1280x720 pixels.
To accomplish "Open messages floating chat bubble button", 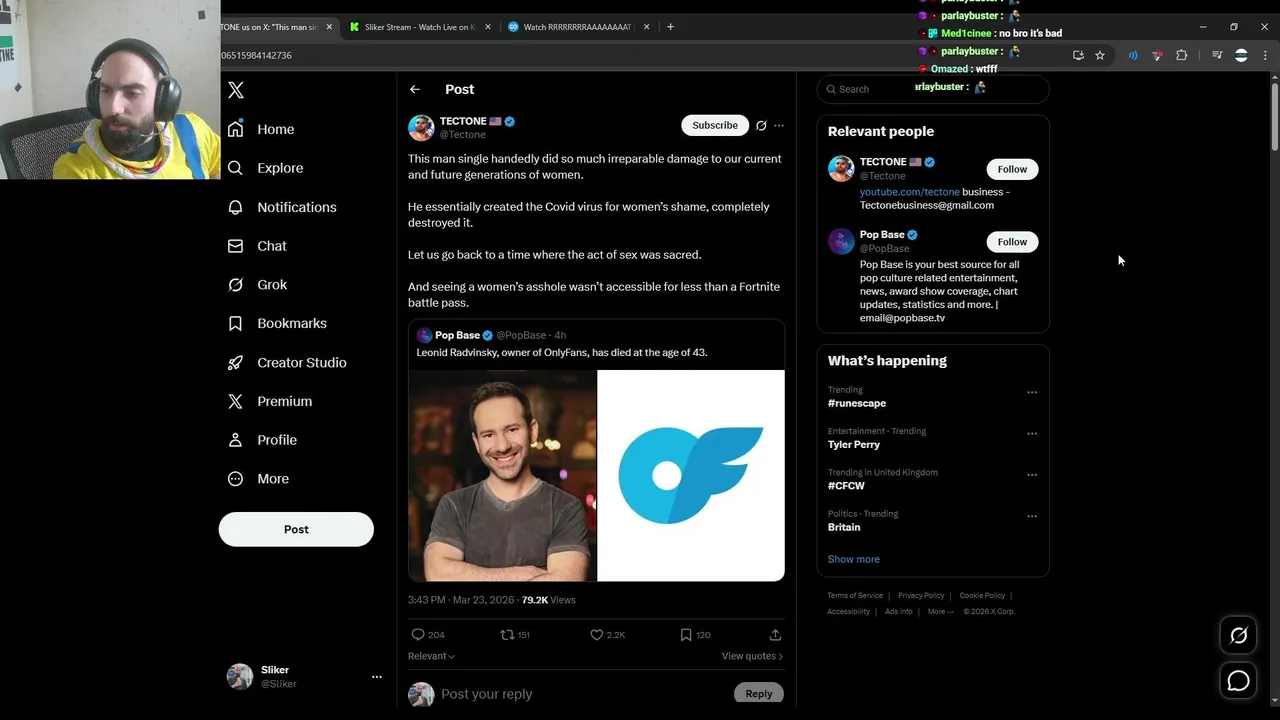I will 1238,681.
